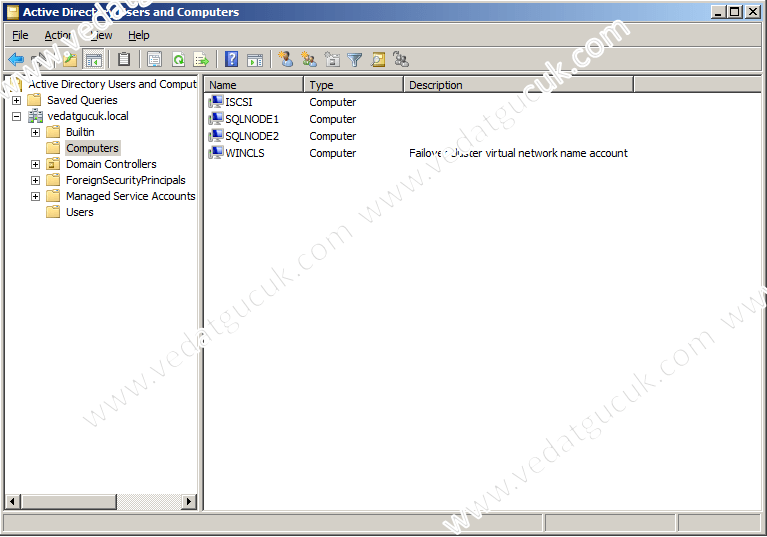Sort by the Type column header
Image resolution: width=767 pixels, height=537 pixels.
[354, 85]
